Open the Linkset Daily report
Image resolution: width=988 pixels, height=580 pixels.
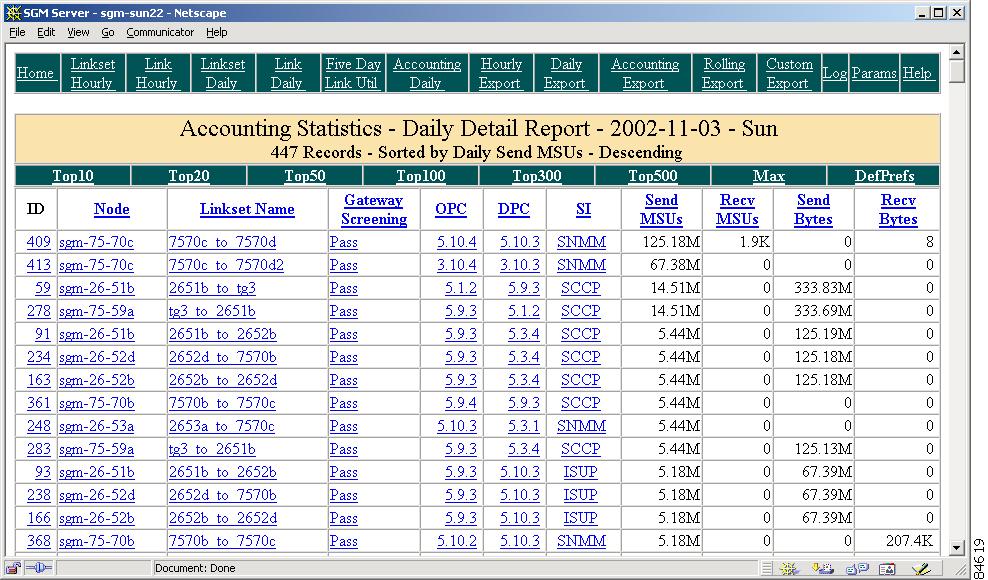pos(222,73)
